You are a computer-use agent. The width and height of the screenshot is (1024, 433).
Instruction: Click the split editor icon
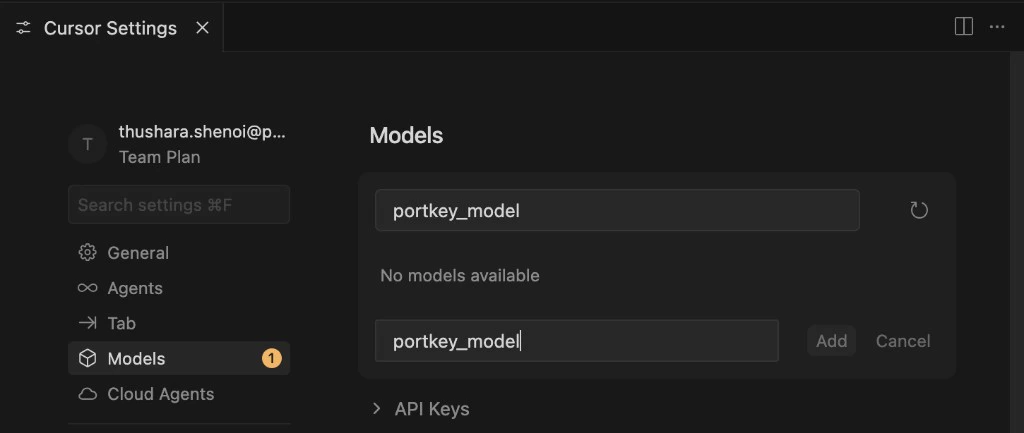[964, 27]
